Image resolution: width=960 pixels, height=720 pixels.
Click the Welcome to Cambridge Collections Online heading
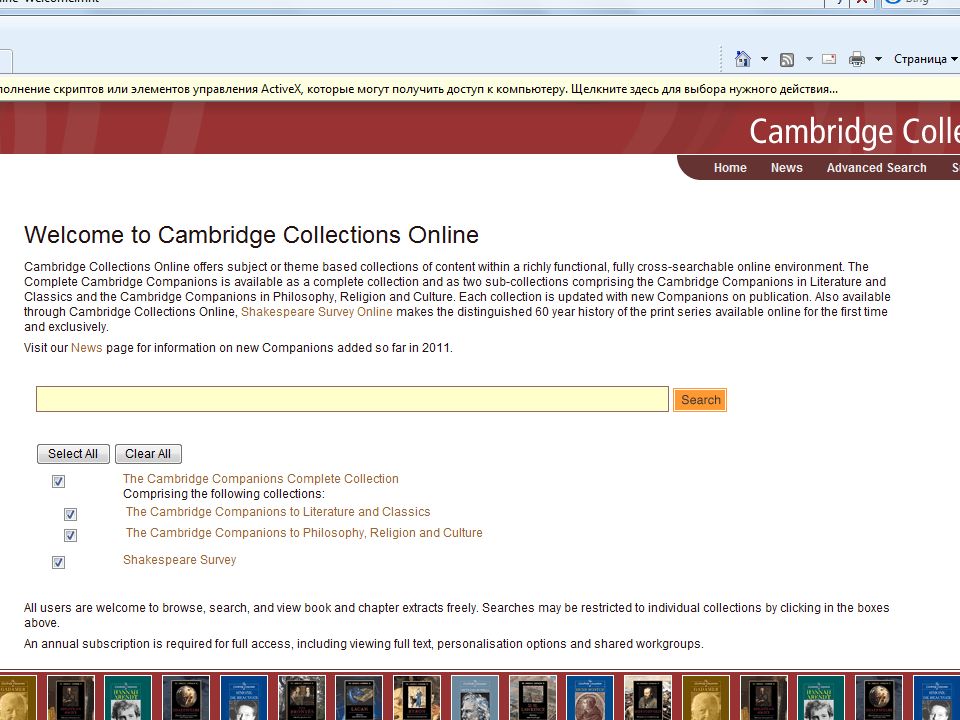point(252,235)
